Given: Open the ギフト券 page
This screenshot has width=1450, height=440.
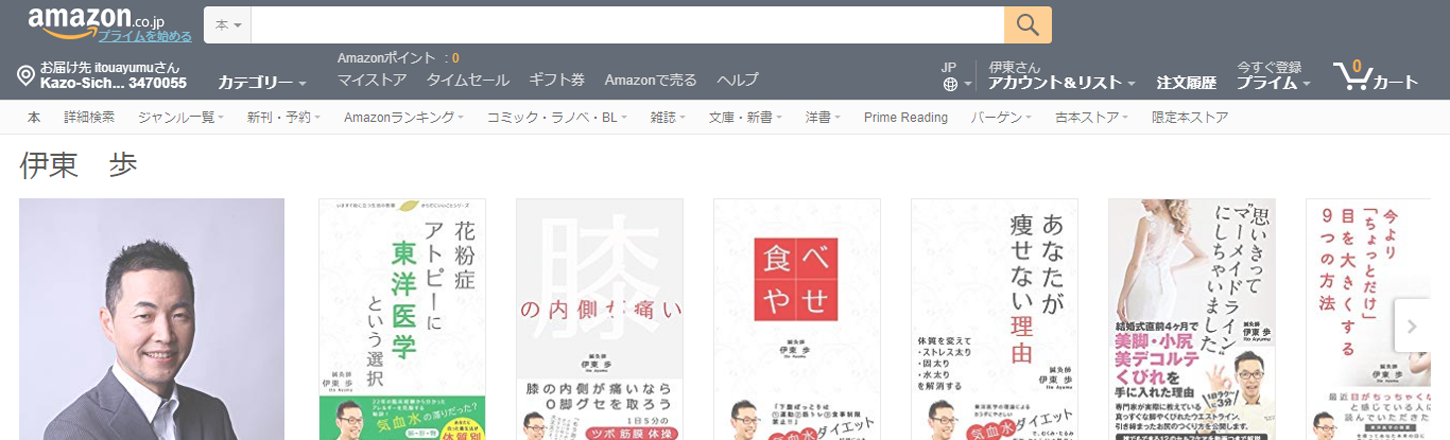Looking at the screenshot, I should coord(557,80).
